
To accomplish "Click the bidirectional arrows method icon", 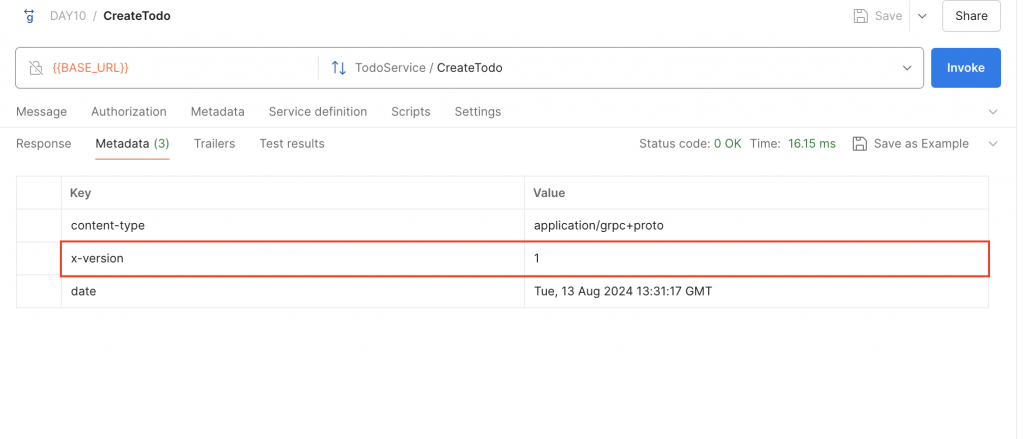I will [x=338, y=67].
